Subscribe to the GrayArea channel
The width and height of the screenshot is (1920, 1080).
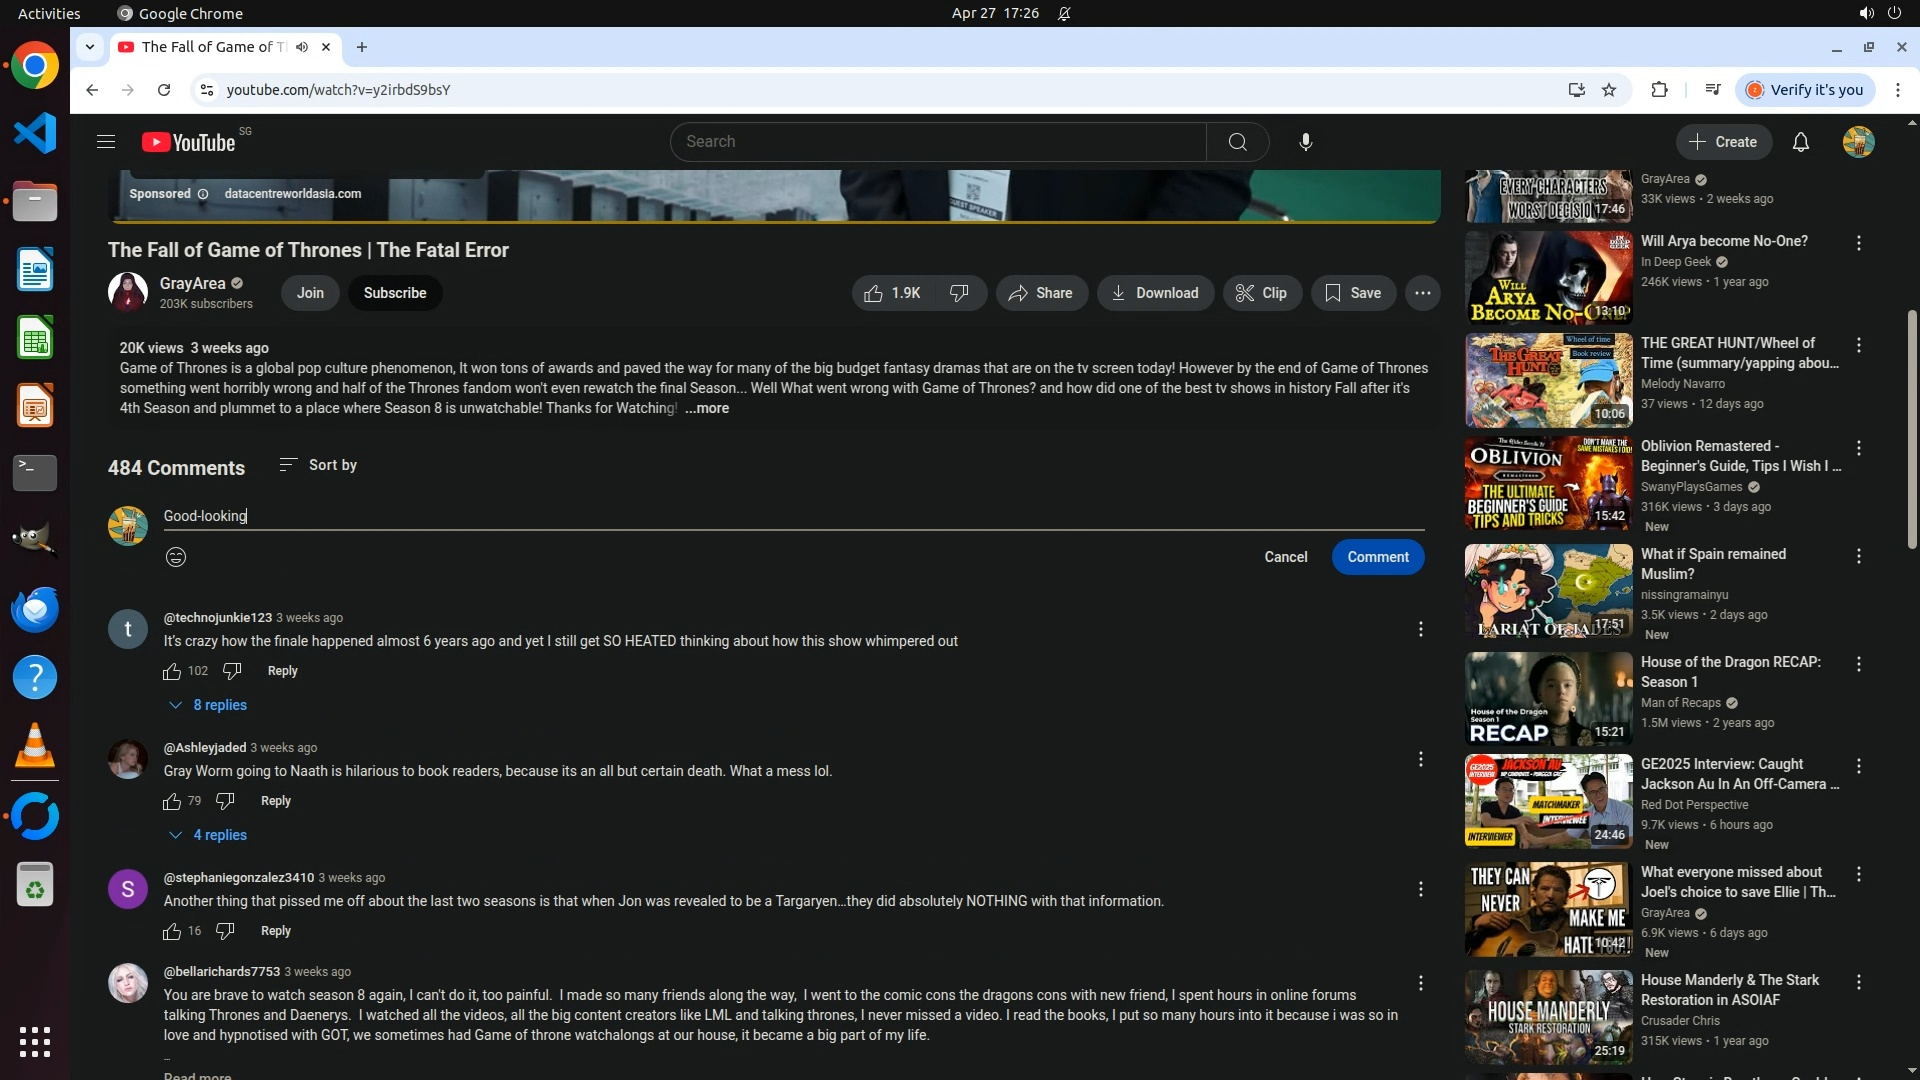tap(394, 293)
